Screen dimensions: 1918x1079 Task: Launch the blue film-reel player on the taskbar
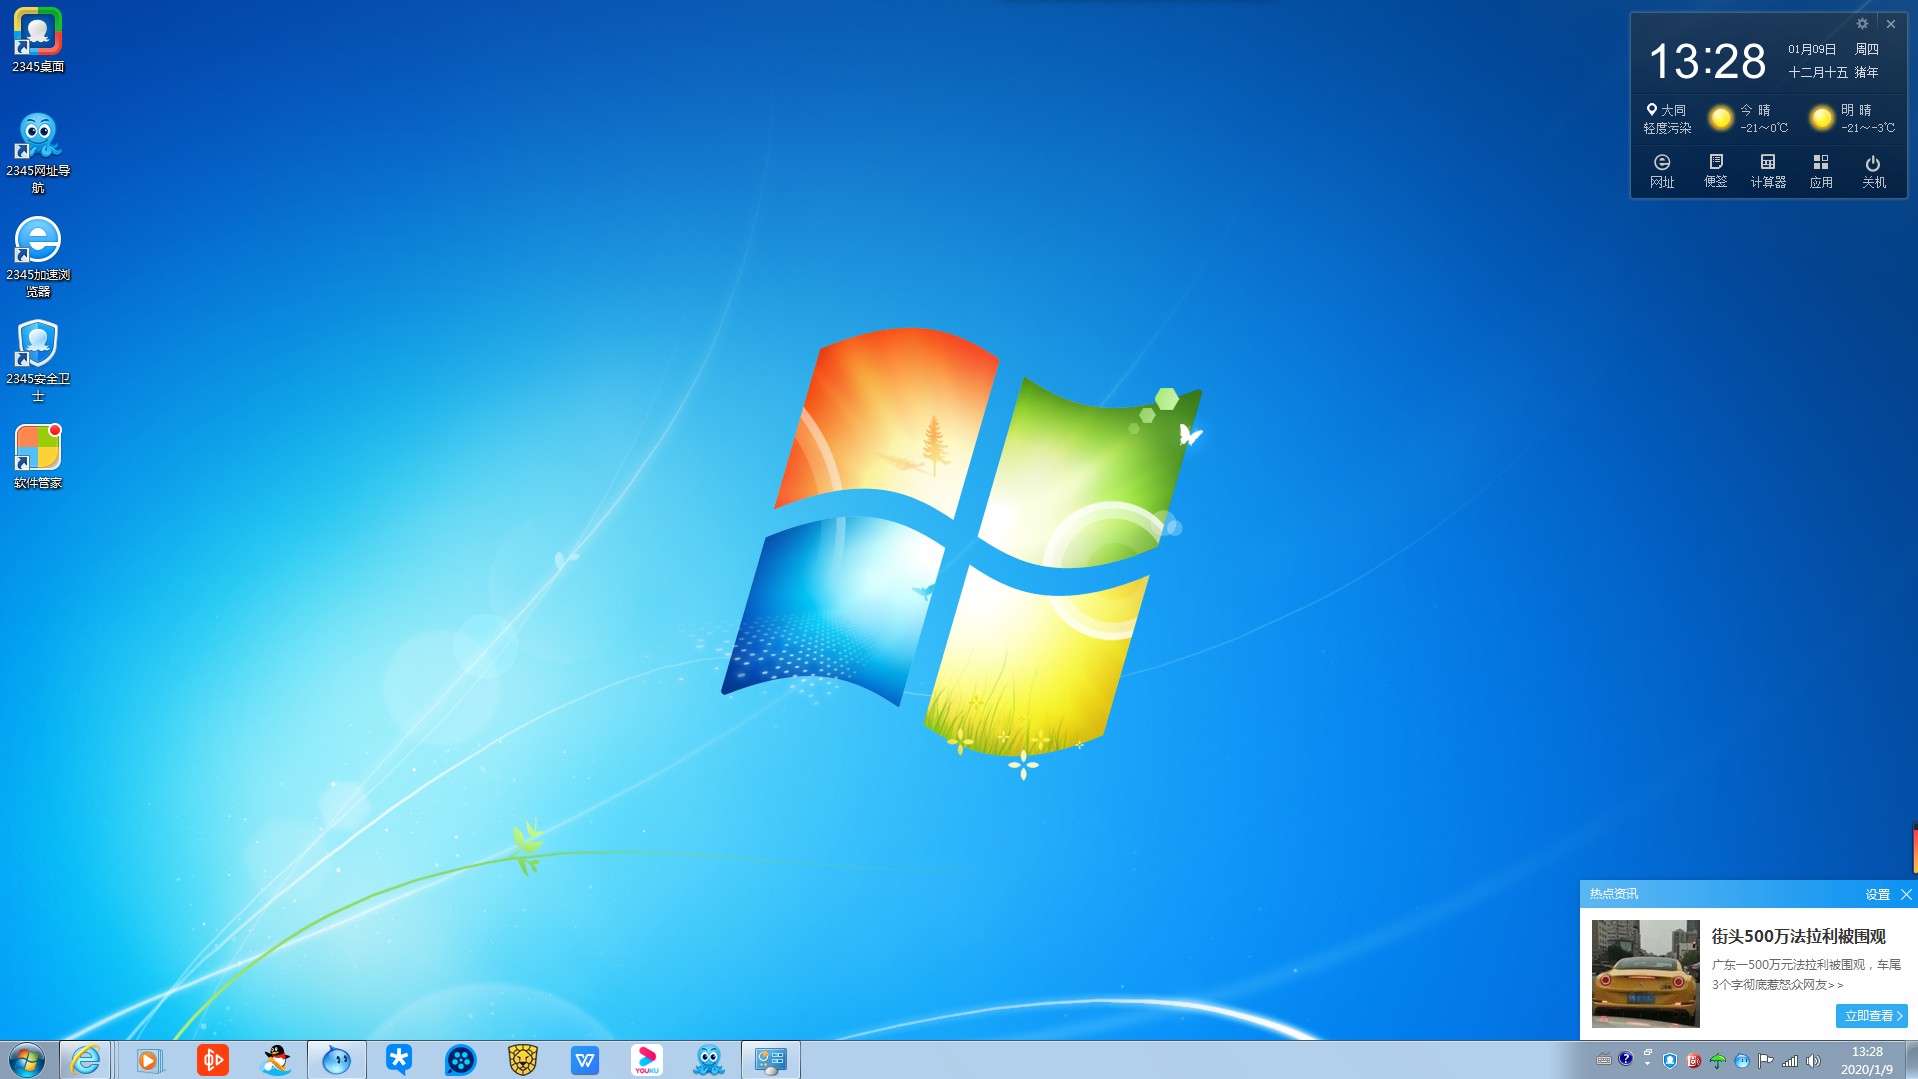pos(461,1060)
